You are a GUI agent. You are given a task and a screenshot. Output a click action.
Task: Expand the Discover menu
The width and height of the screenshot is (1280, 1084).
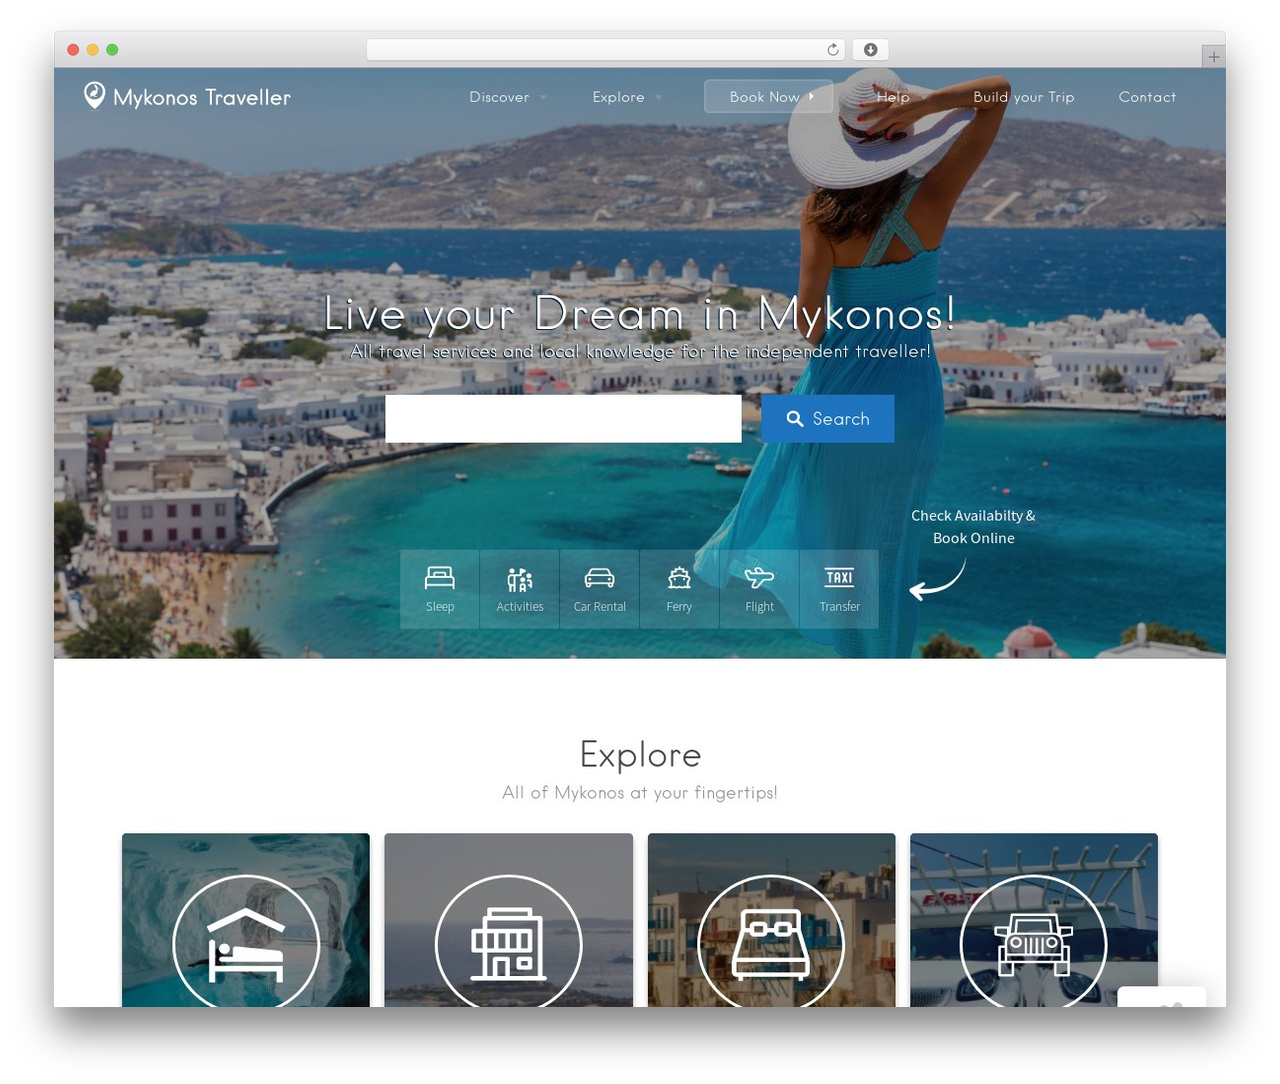(x=508, y=97)
